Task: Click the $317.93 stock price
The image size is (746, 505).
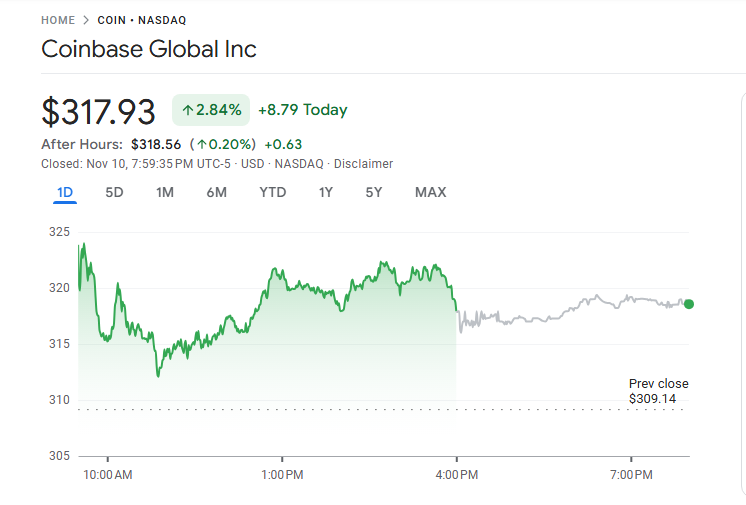Action: click(x=98, y=111)
